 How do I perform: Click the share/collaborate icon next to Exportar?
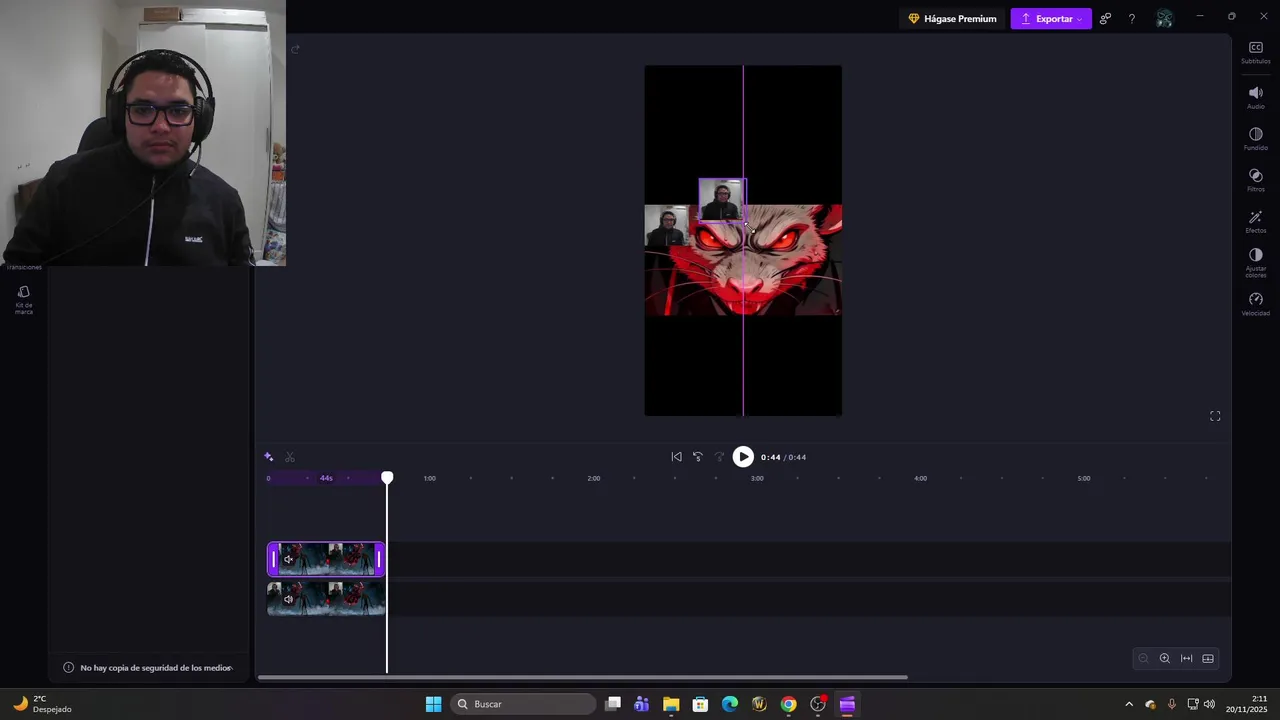point(1105,19)
